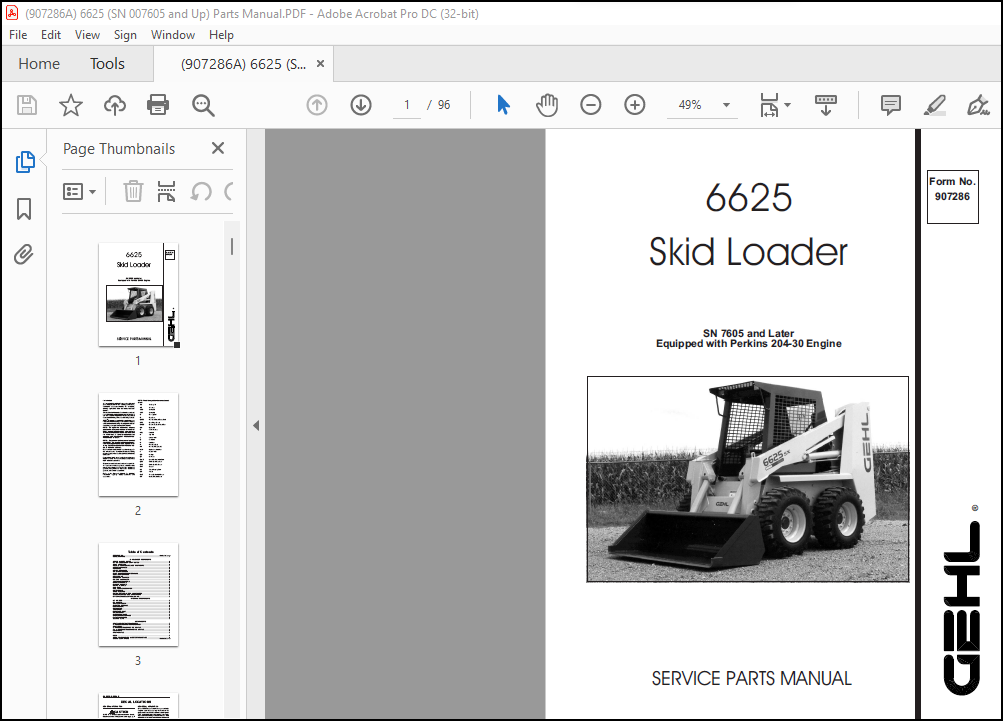
Task: Open the Attachments paperclip panel
Action: tap(24, 254)
